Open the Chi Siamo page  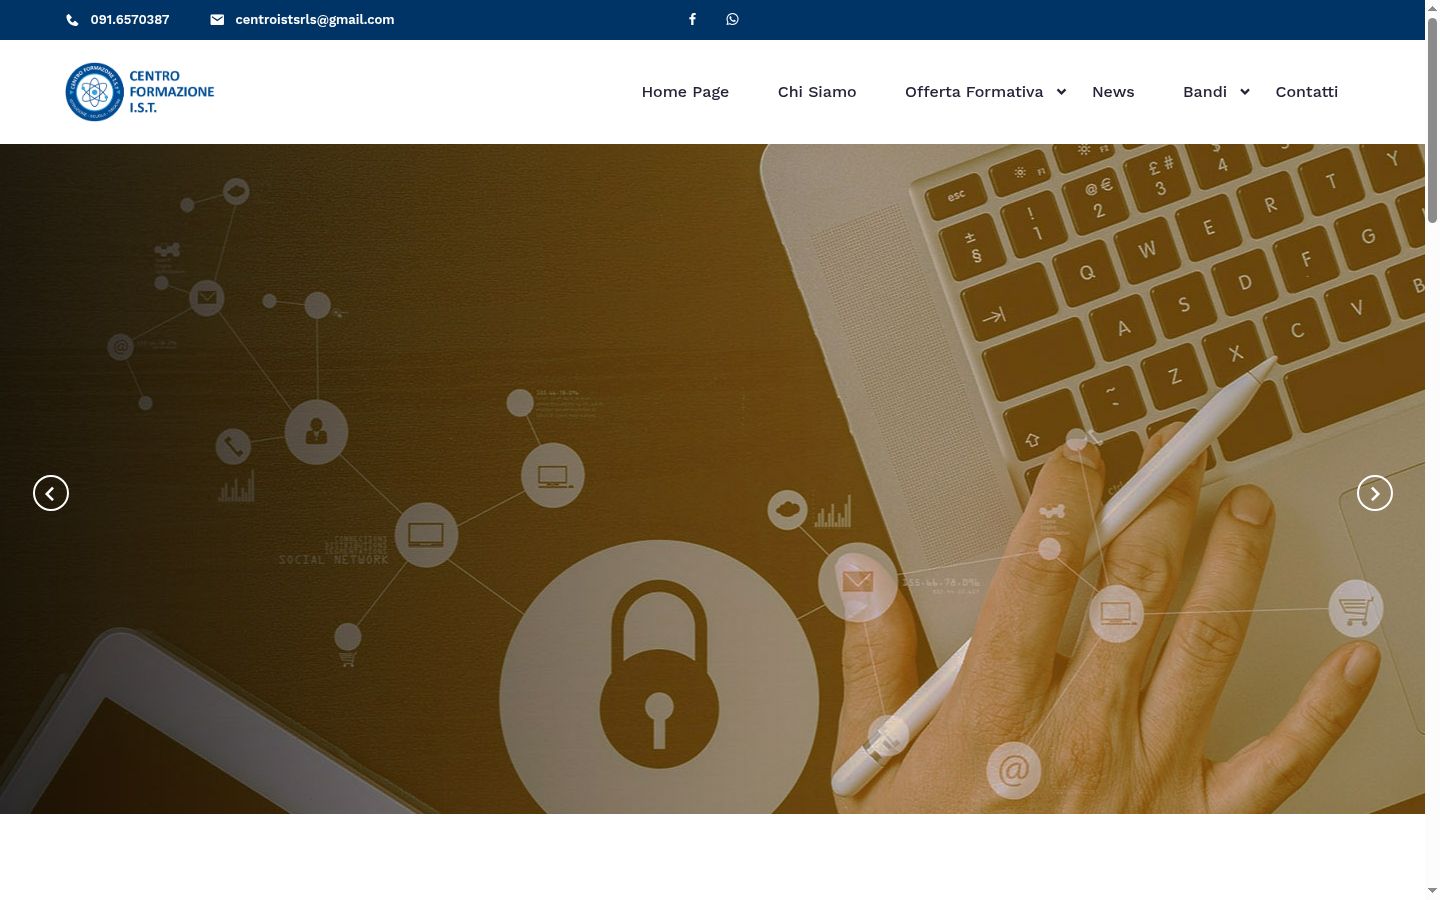tap(817, 92)
